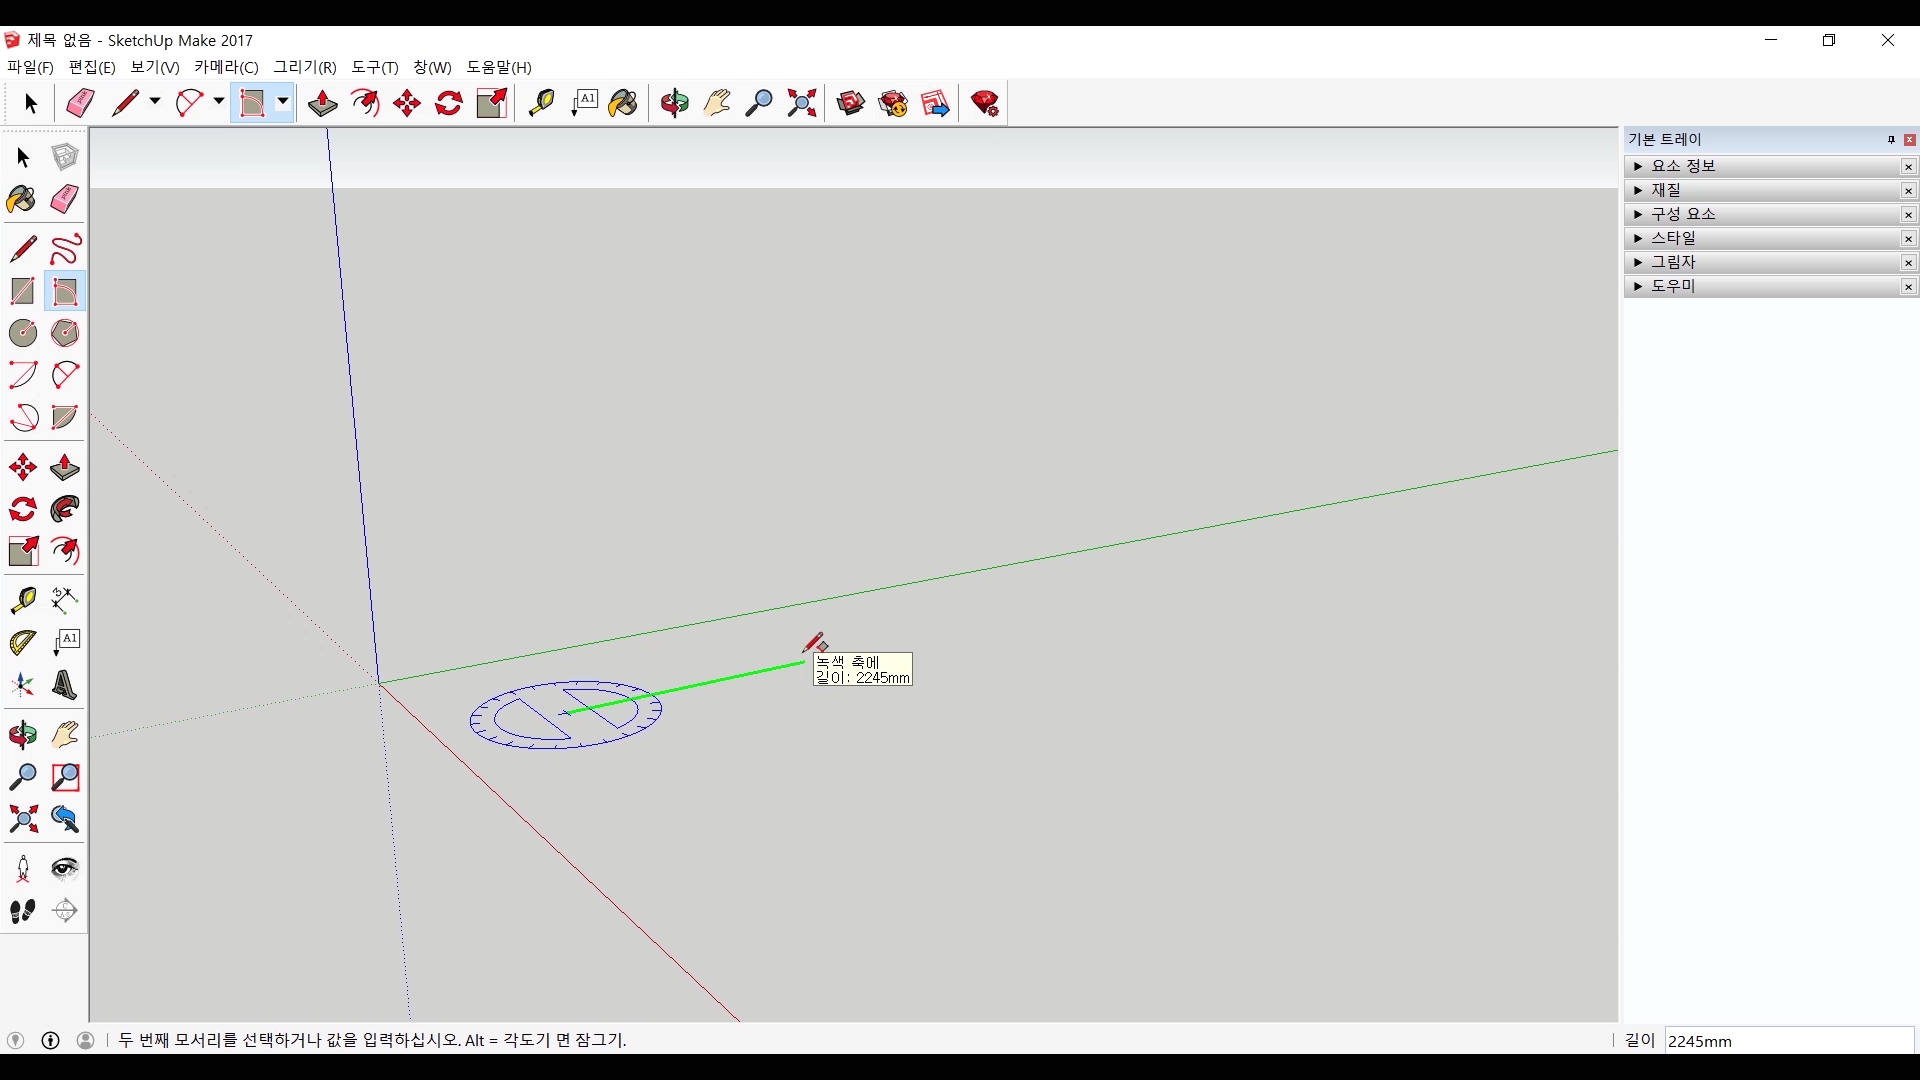This screenshot has width=1920, height=1080.
Task: Select the Follow Me tool
Action: point(65,509)
